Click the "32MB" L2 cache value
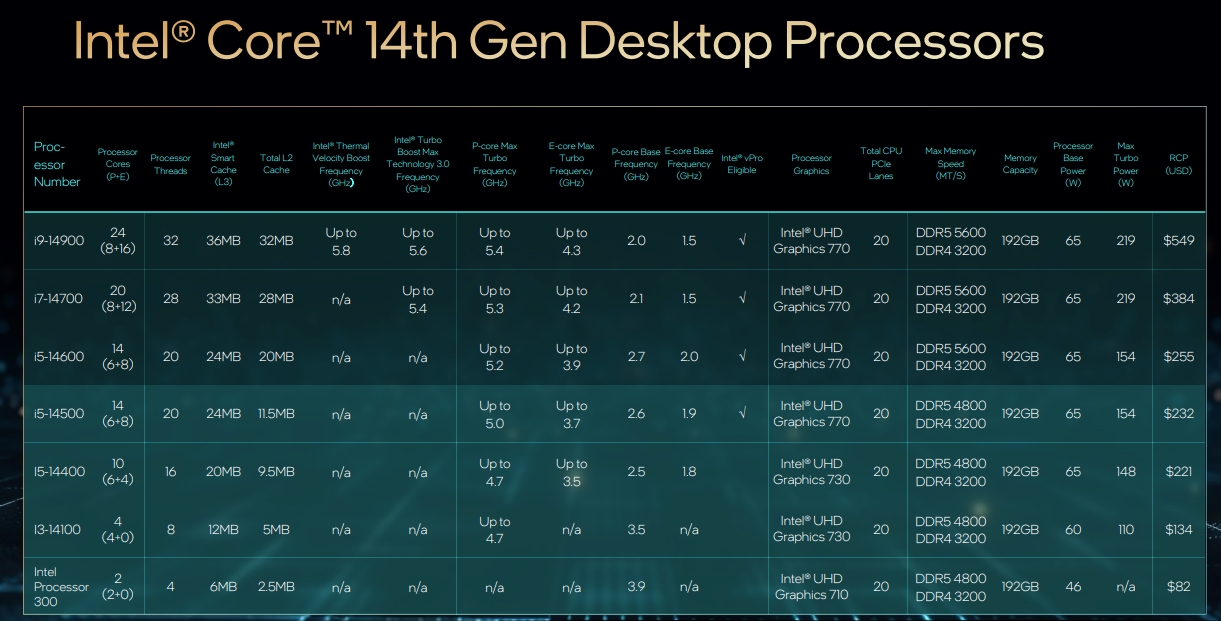Viewport: 1221px width, 621px height. 276,241
